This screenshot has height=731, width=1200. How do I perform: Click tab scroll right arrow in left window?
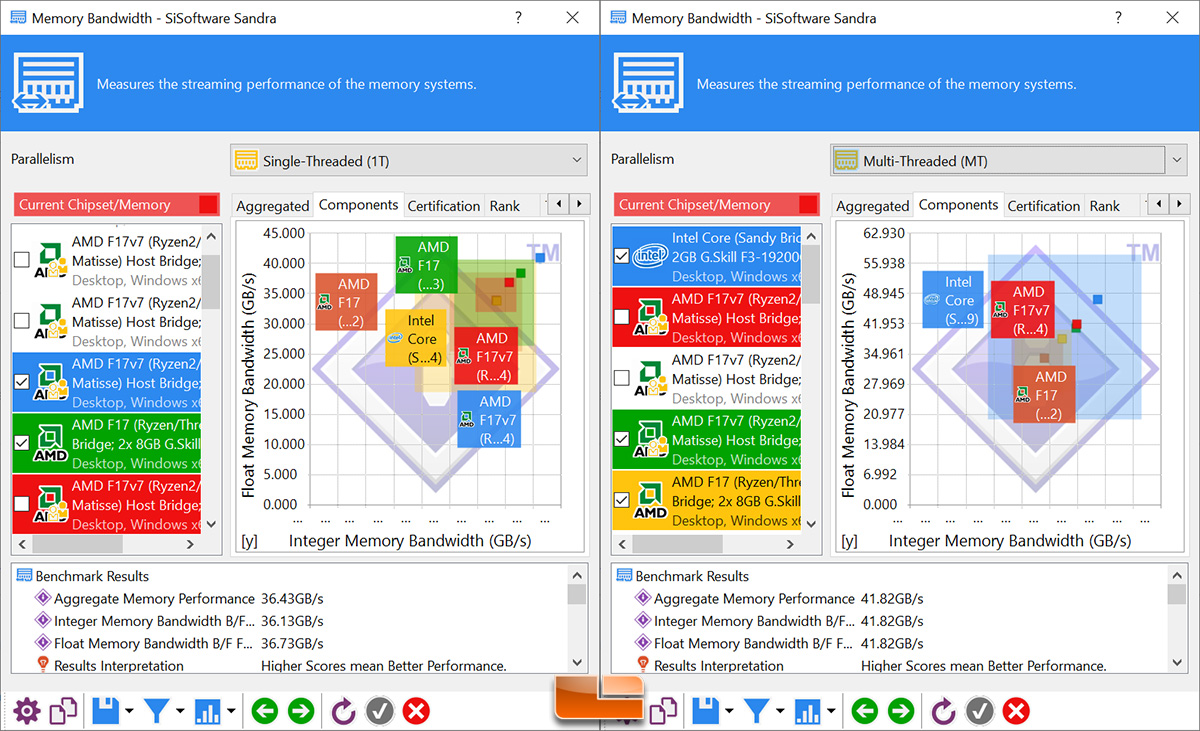pyautogui.click(x=579, y=204)
